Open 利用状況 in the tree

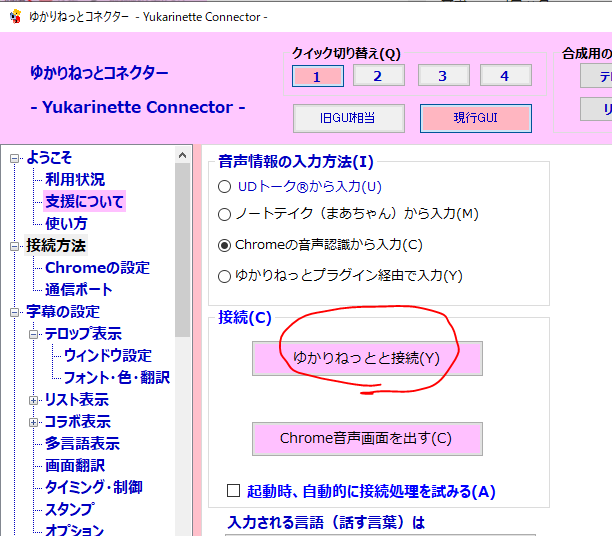coord(75,180)
